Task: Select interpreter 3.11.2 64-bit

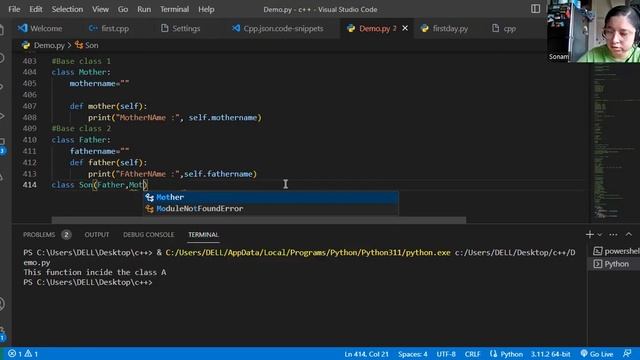Action: point(550,354)
